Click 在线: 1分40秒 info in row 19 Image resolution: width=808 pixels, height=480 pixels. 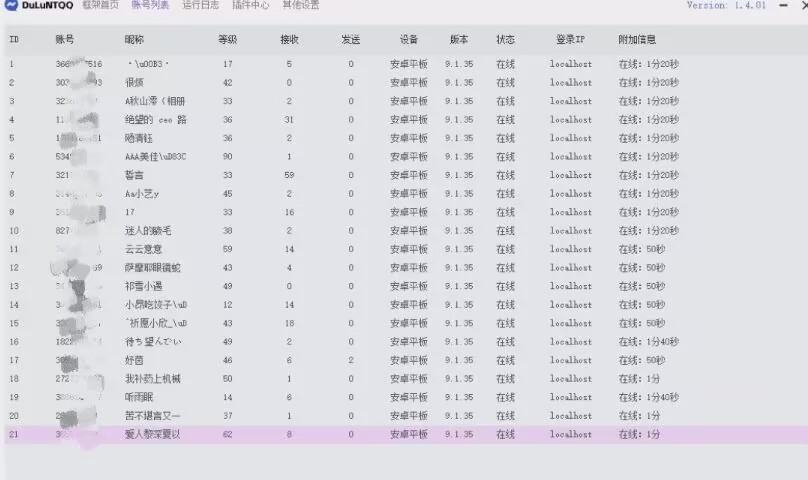click(649, 398)
